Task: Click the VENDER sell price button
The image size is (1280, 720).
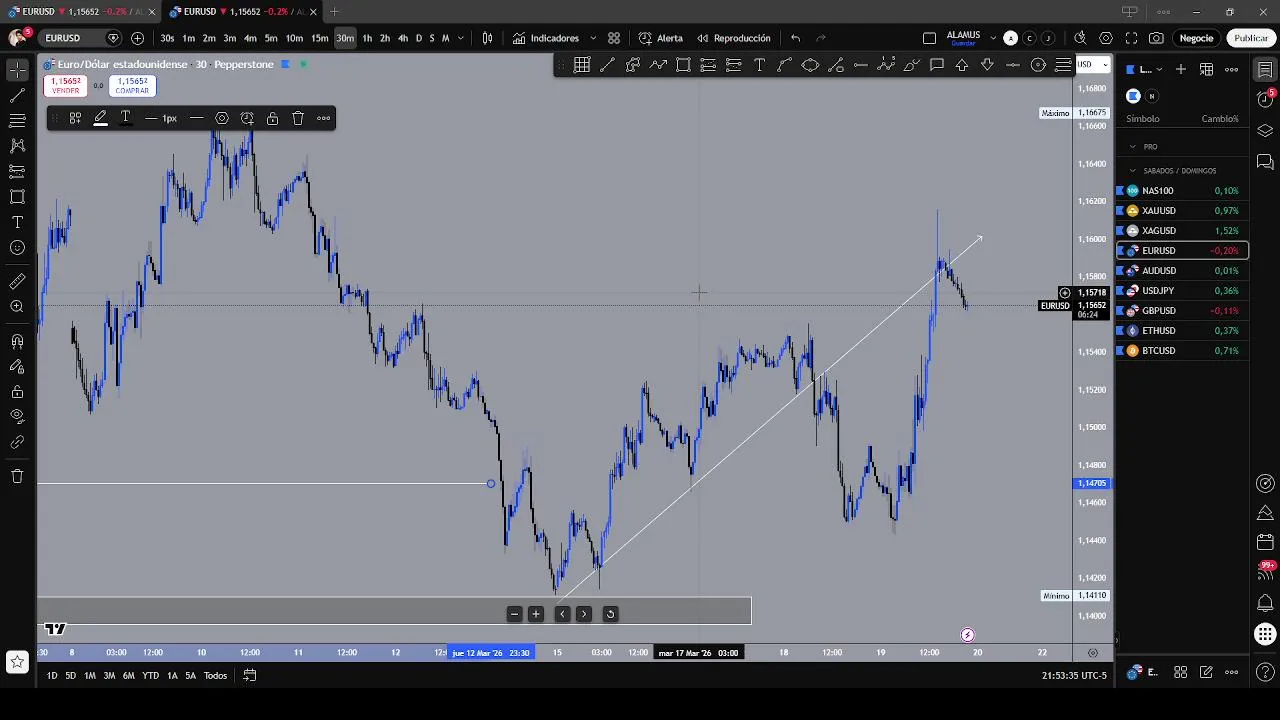Action: pyautogui.click(x=65, y=86)
